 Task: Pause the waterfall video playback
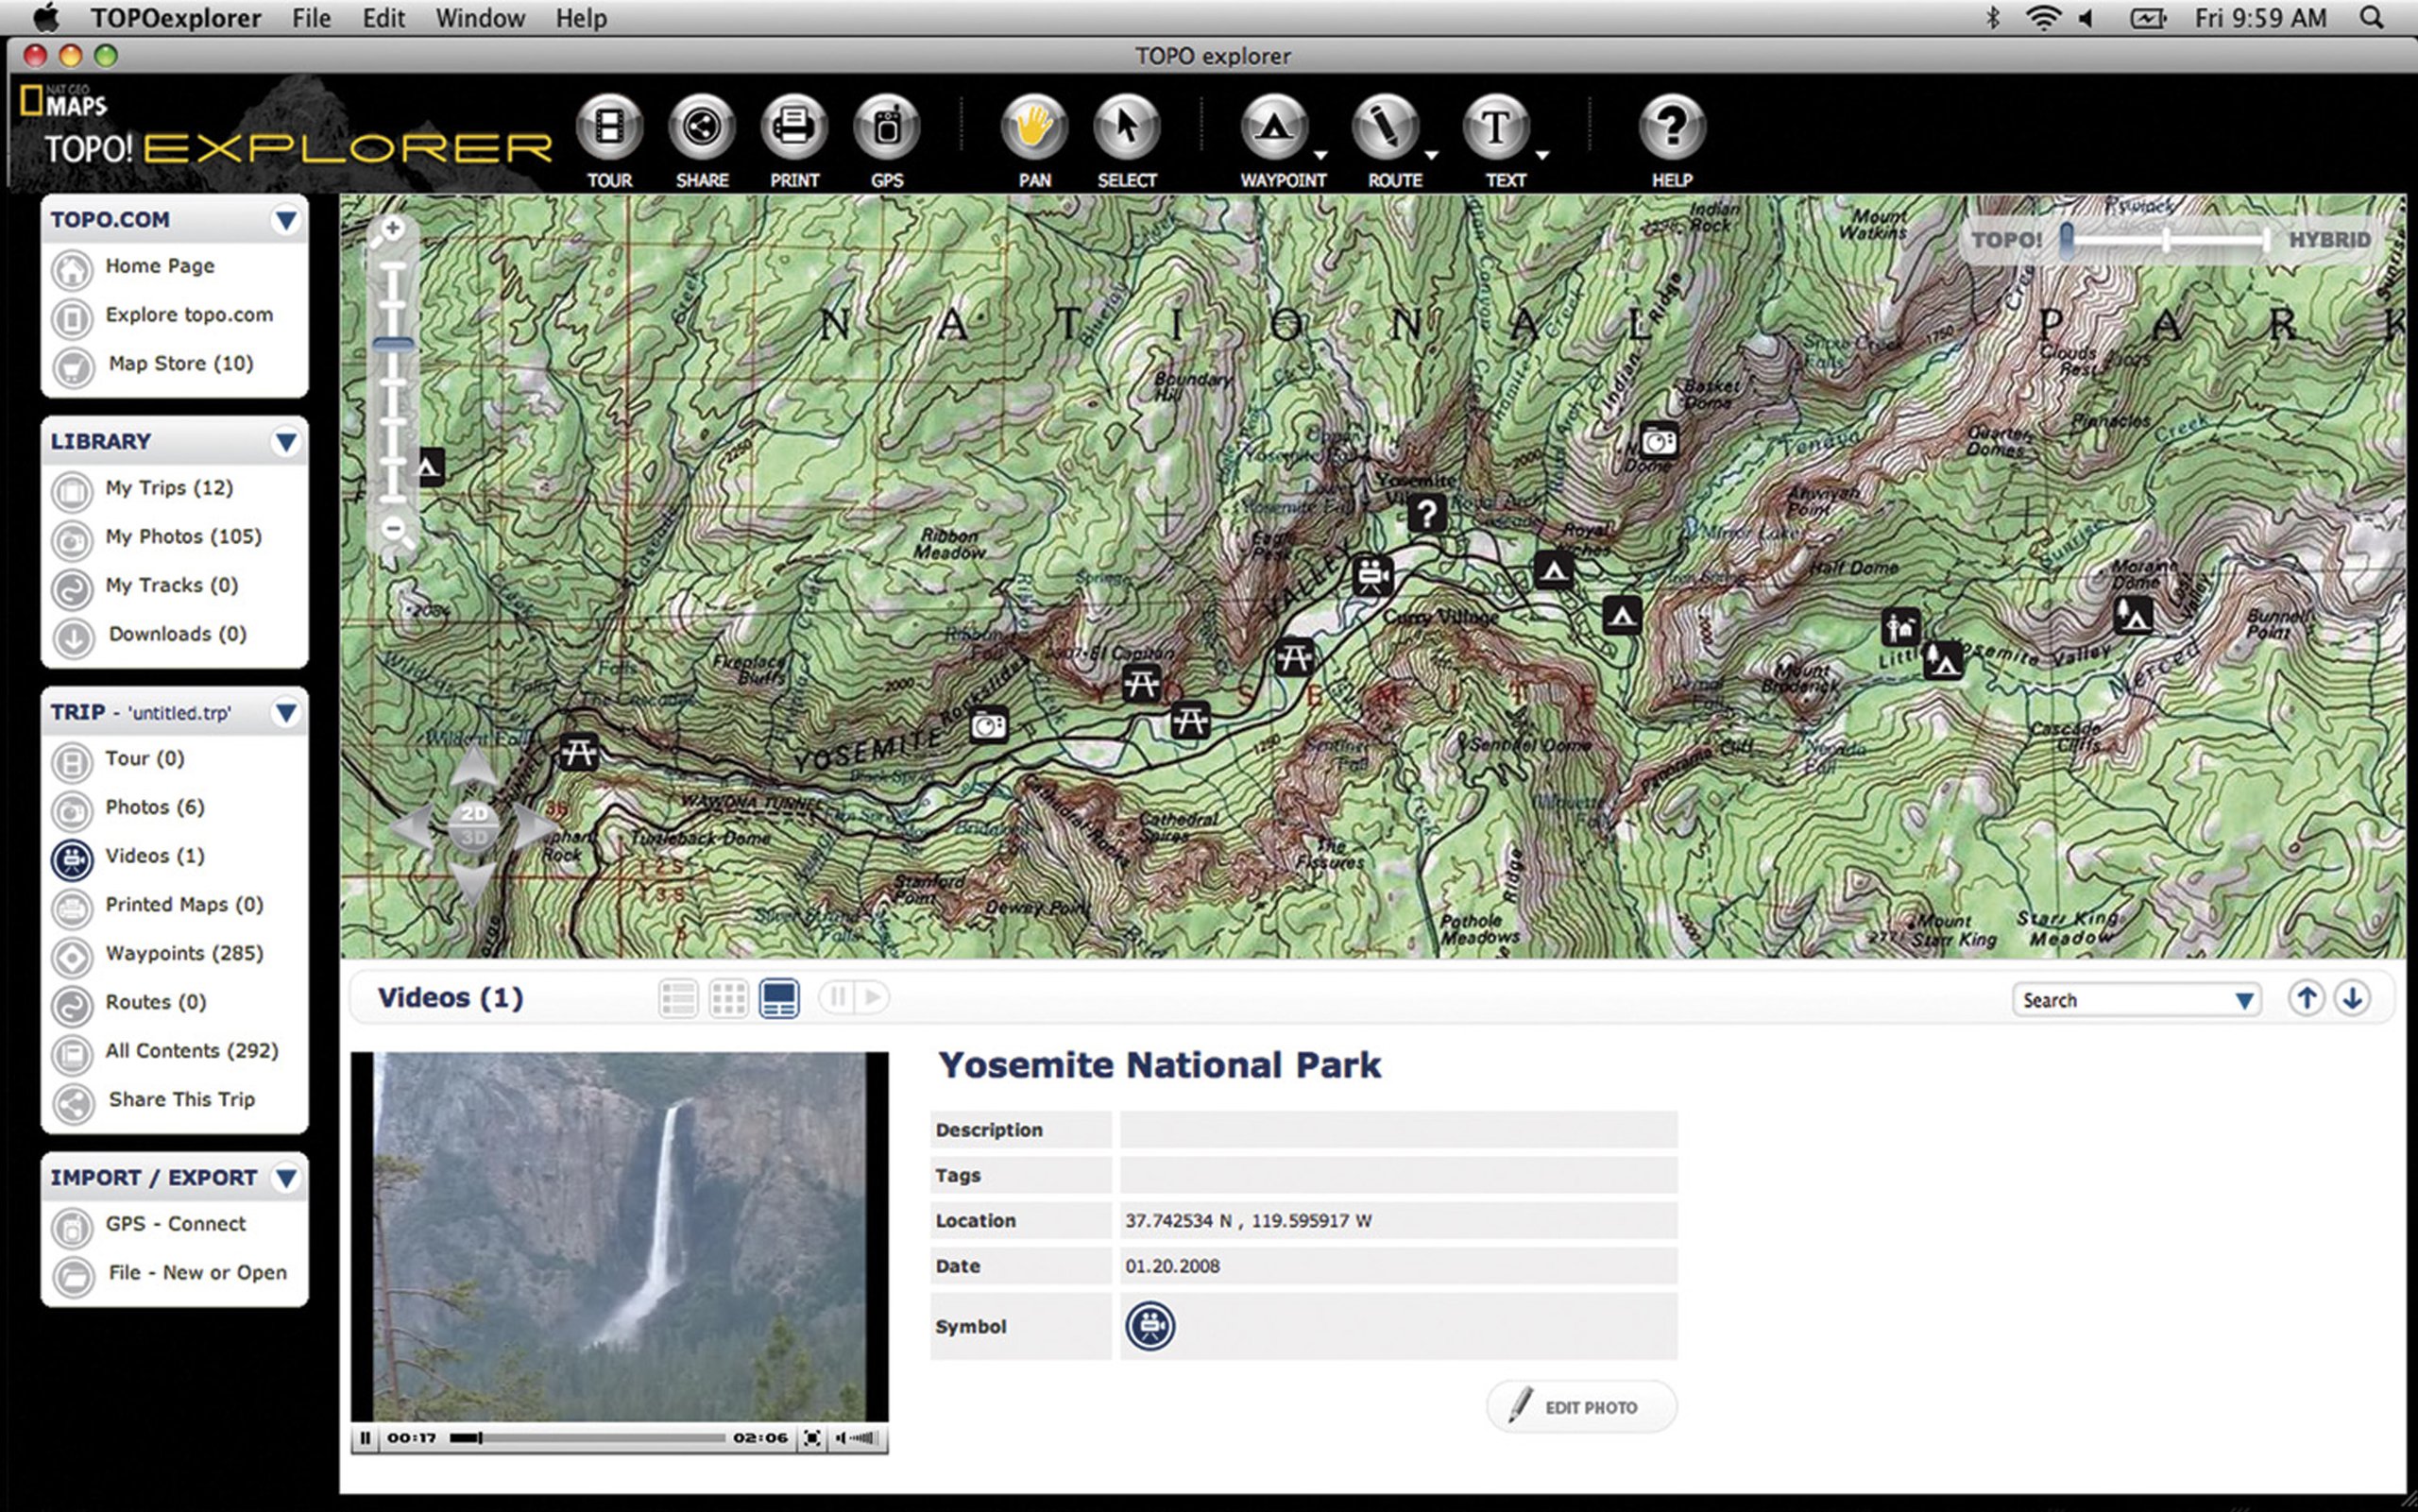pos(365,1438)
